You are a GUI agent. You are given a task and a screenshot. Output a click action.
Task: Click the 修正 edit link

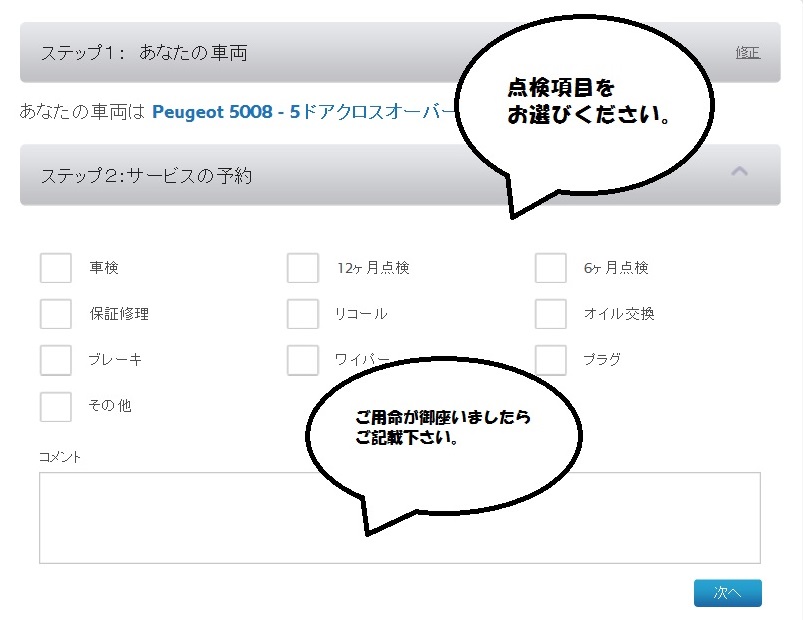747,51
